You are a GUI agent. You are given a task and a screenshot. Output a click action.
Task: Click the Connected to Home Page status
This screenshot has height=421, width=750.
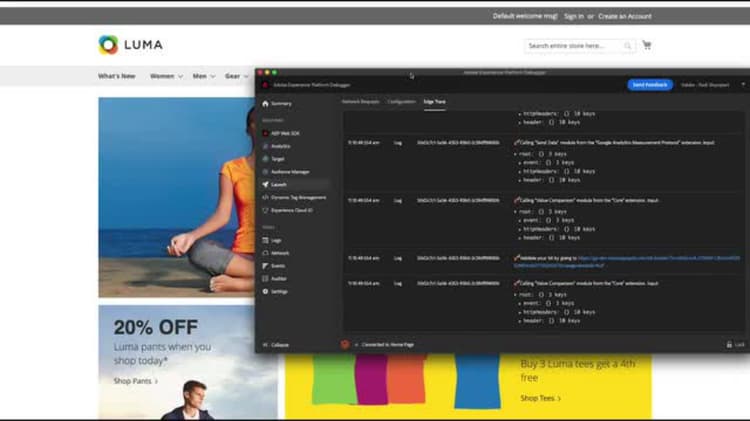coord(387,344)
